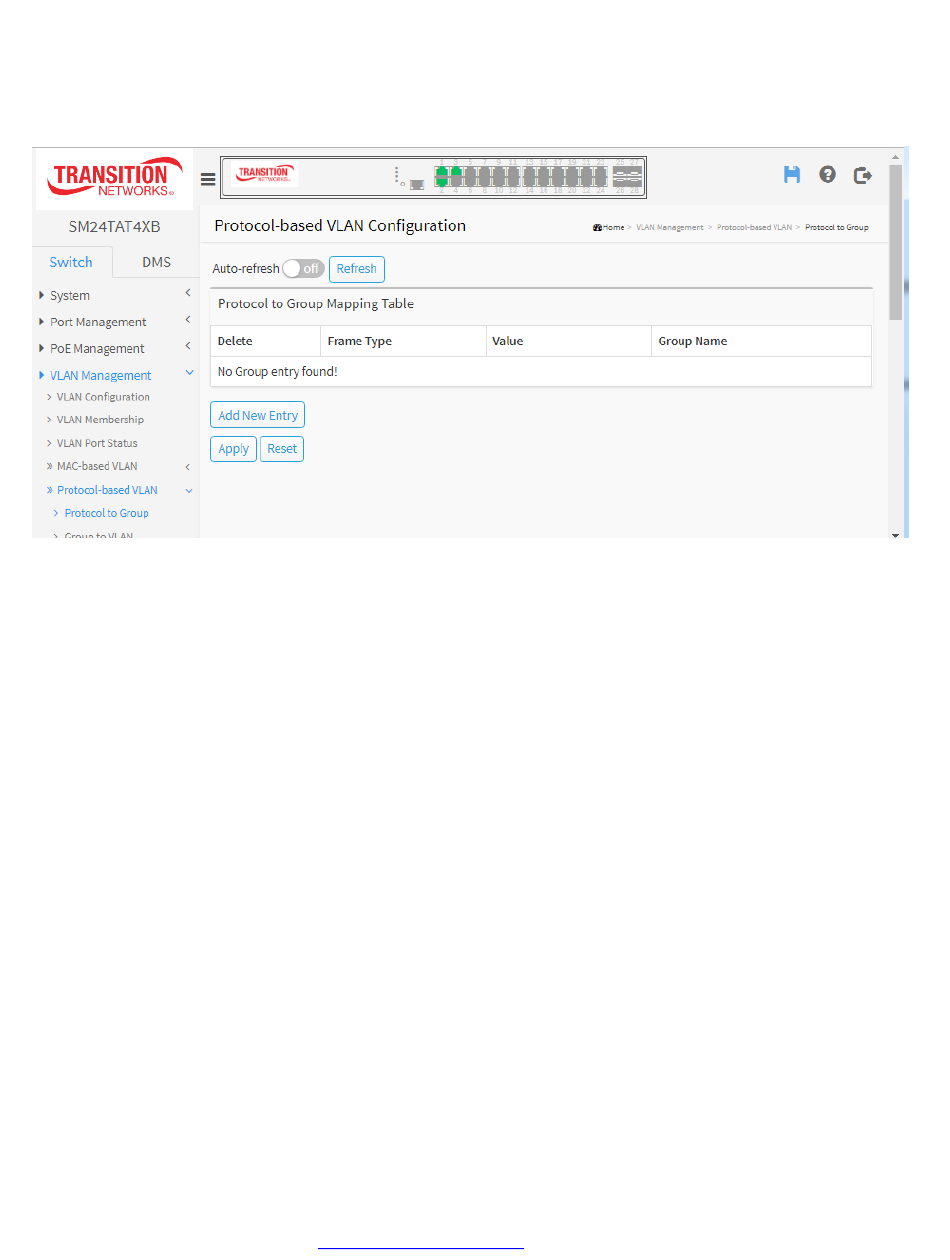Click the Transition Networks logo in sidebar
The width and height of the screenshot is (950, 1260).
(114, 178)
